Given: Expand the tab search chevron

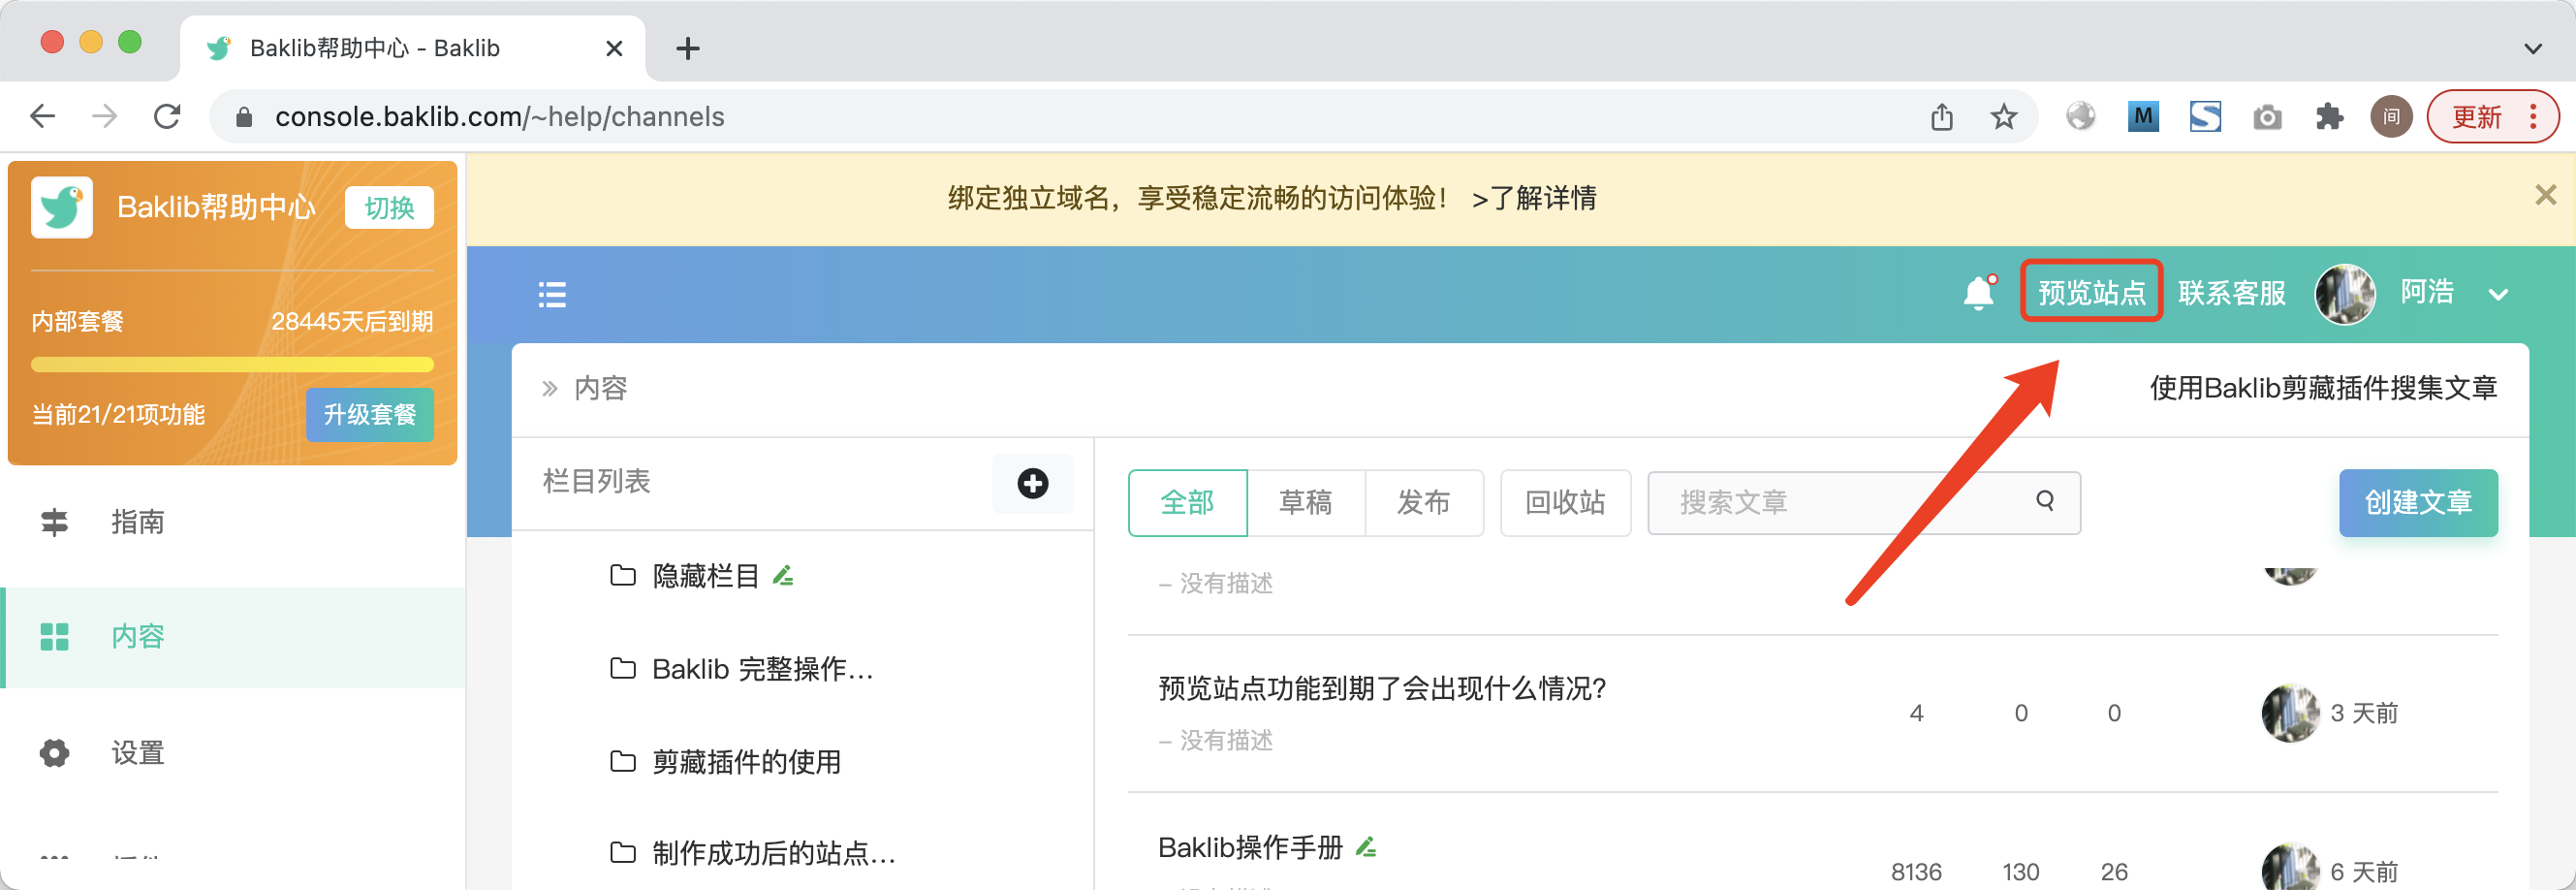Looking at the screenshot, I should [2532, 48].
